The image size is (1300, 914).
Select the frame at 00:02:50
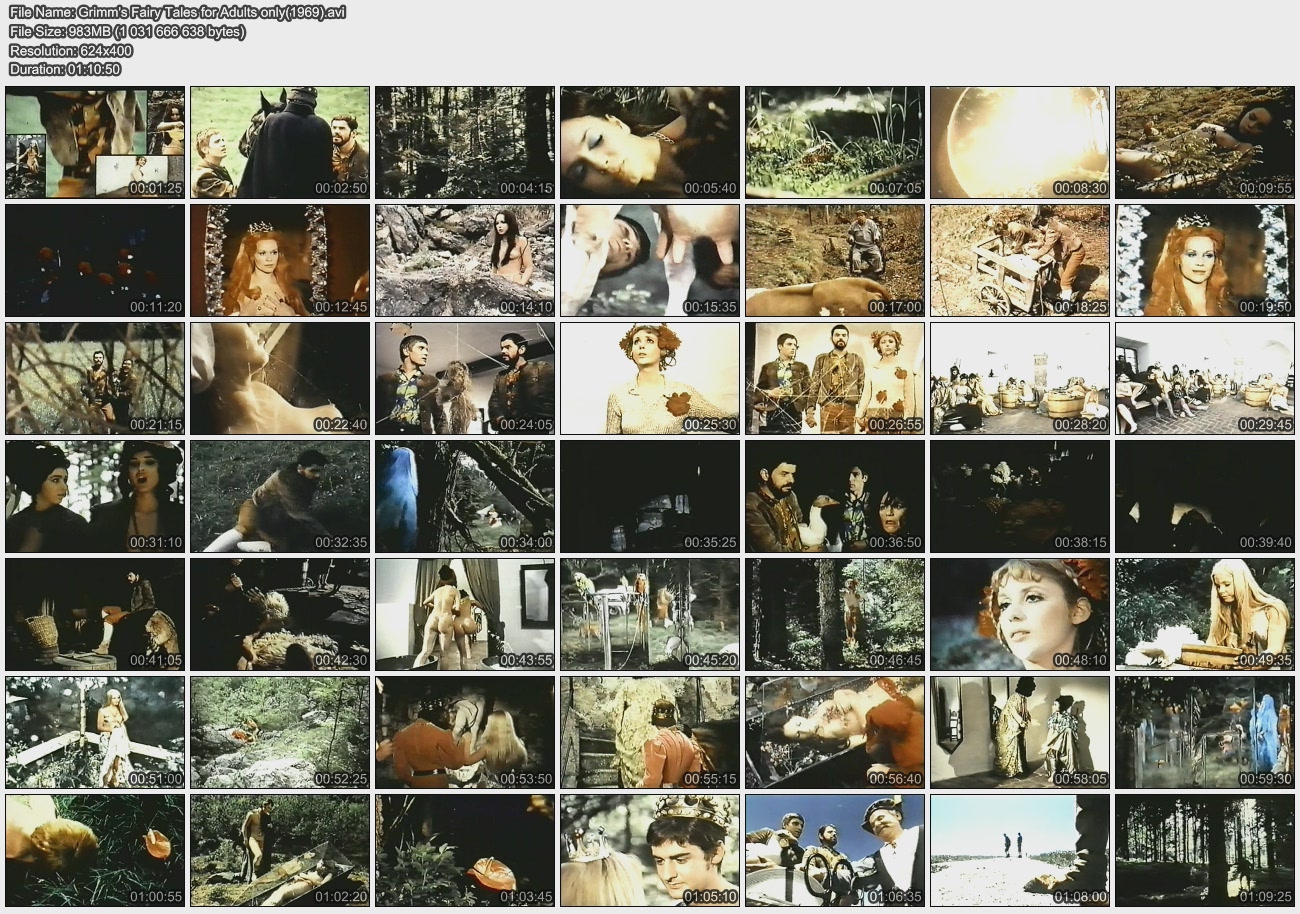coord(280,142)
